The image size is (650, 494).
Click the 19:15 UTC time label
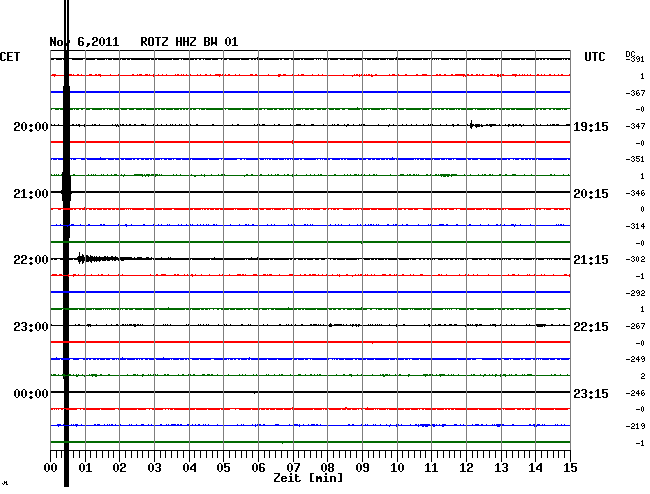591,126
